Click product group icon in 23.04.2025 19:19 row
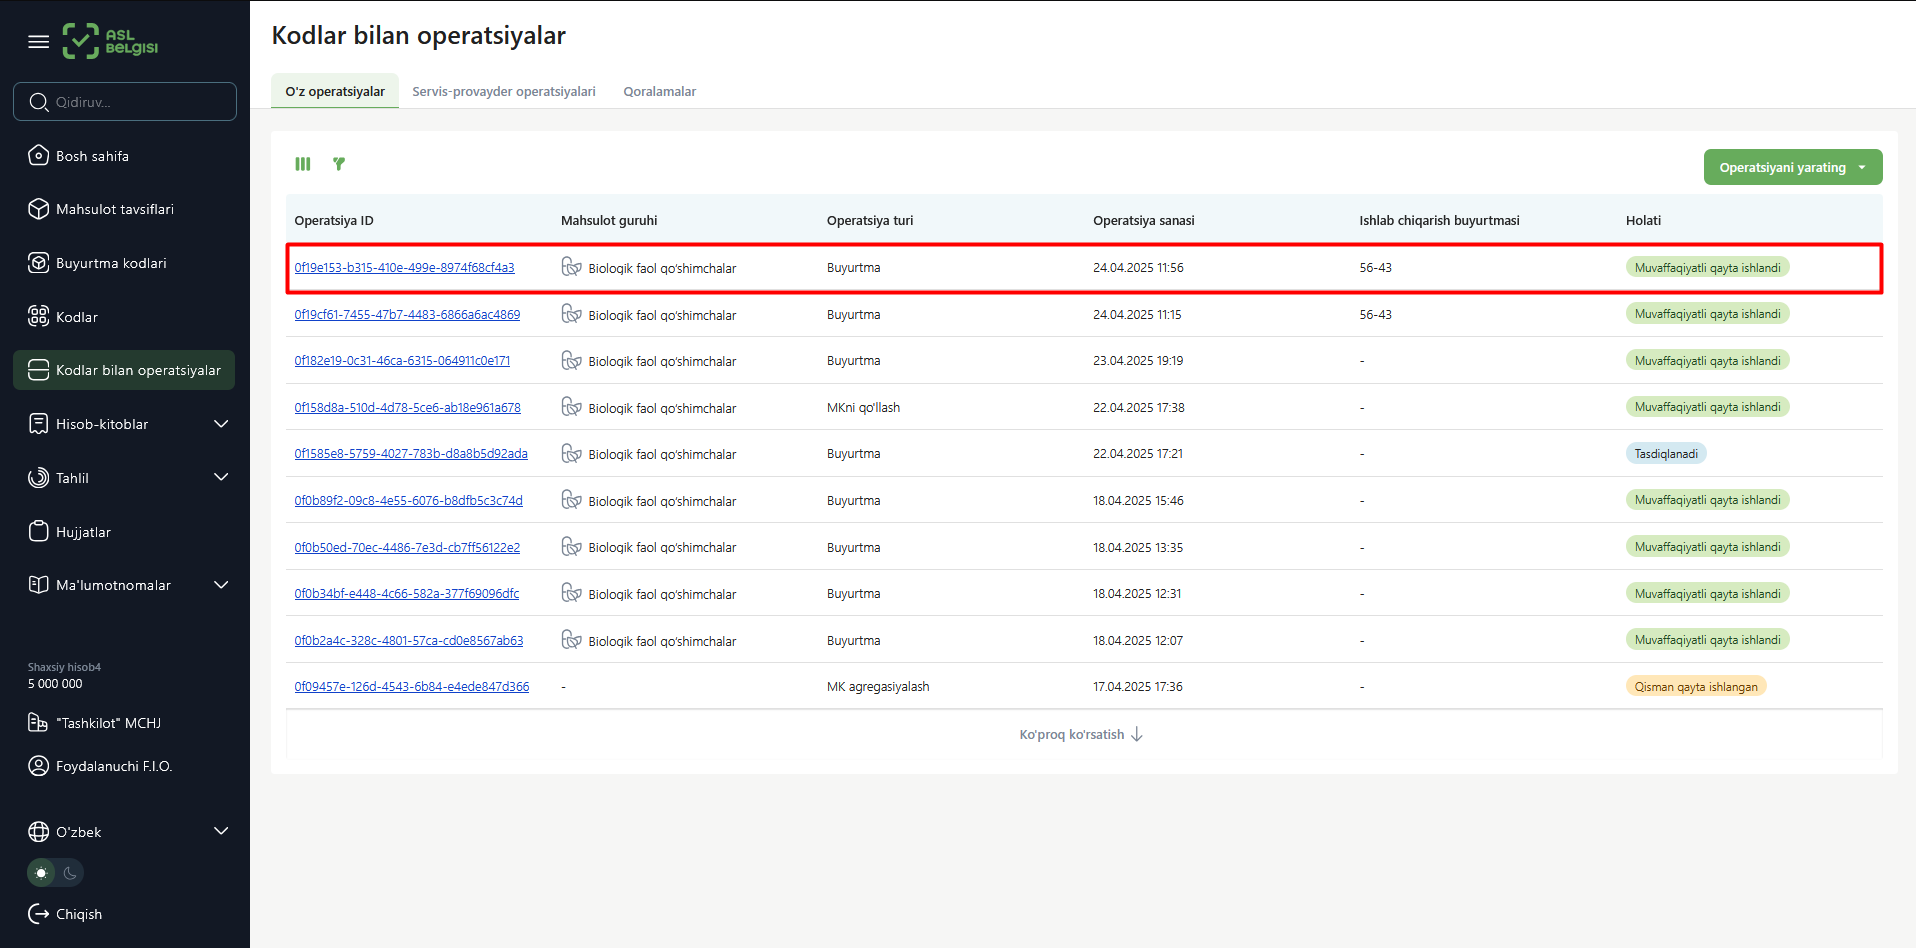Screen dimensions: 1916x948 tap(571, 361)
